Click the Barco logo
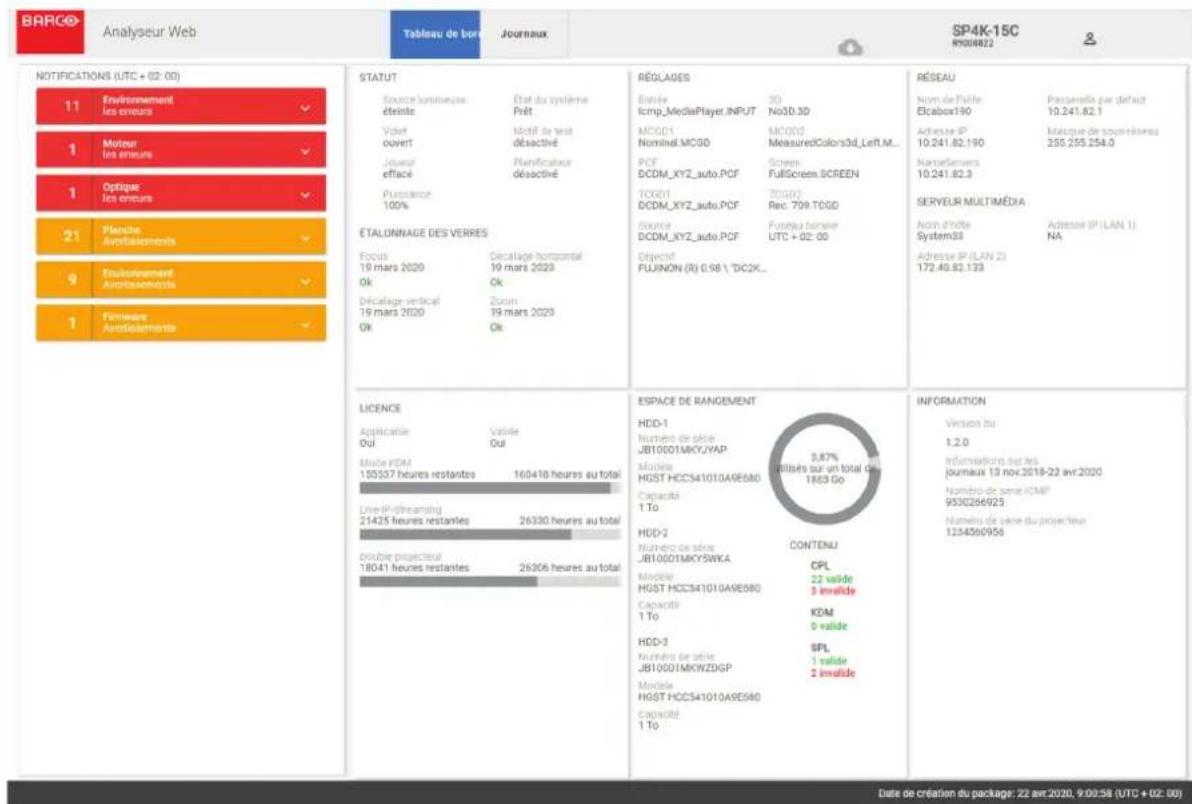The width and height of the screenshot is (1192, 804). [x=50, y=31]
